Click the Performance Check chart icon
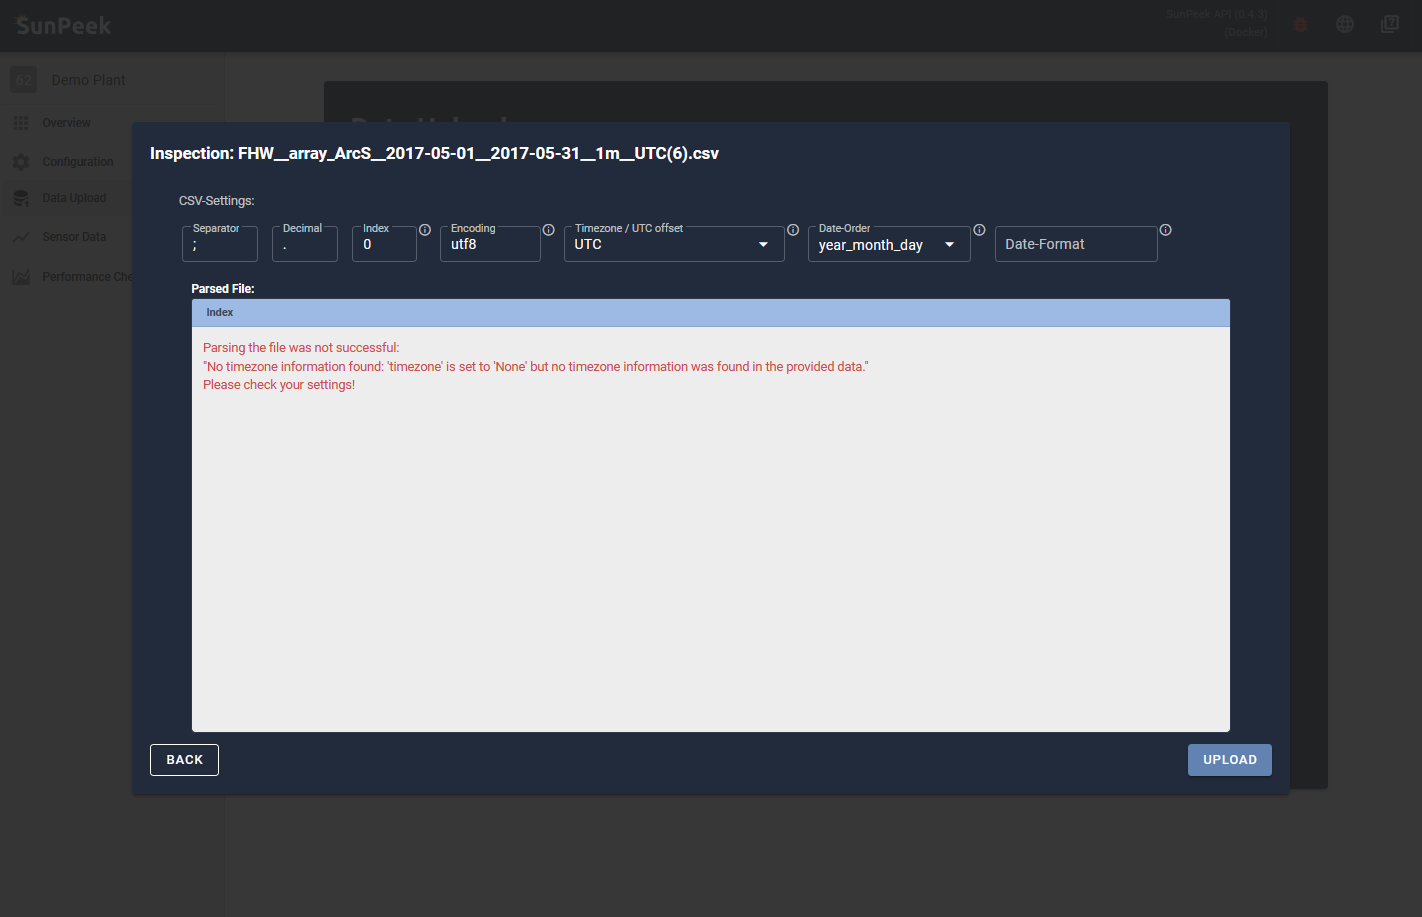Image resolution: width=1422 pixels, height=917 pixels. [x=21, y=277]
